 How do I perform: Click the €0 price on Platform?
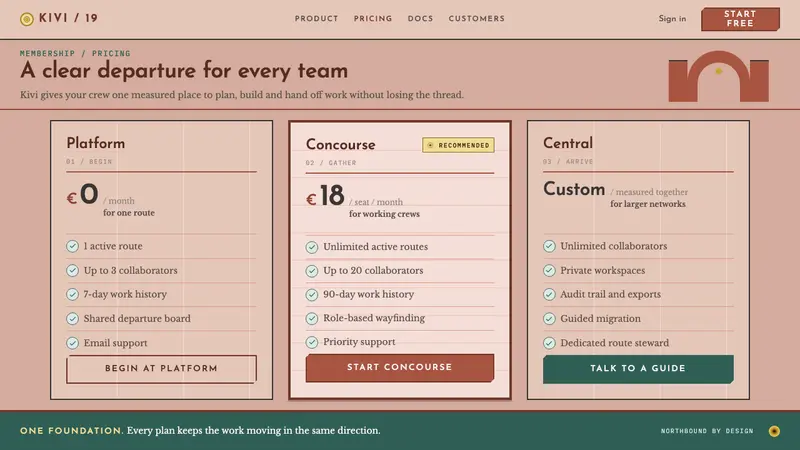pos(83,195)
